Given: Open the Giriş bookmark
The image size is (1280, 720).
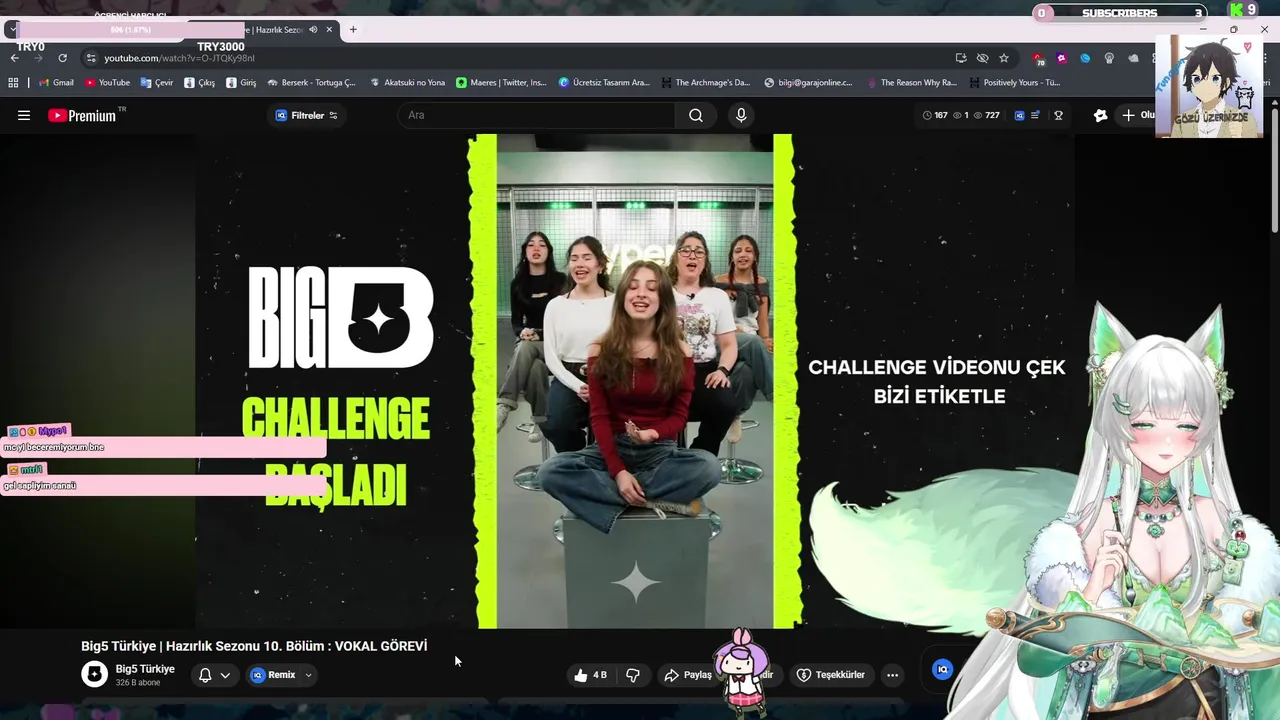Looking at the screenshot, I should click(x=241, y=83).
